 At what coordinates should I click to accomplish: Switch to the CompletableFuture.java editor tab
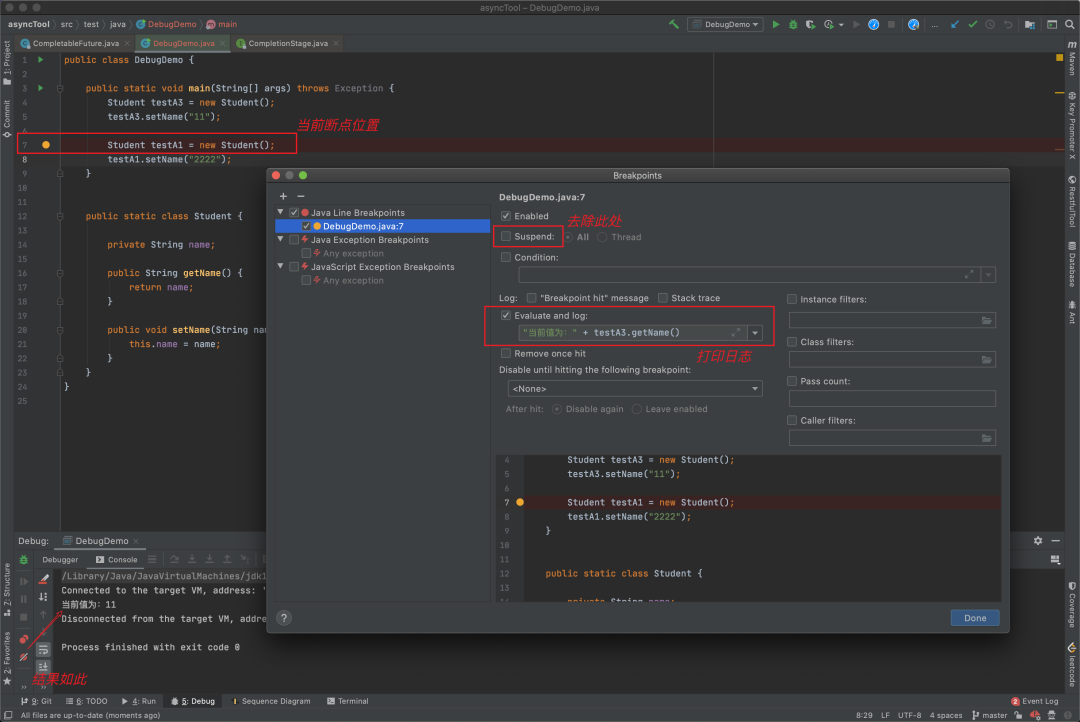tap(75, 43)
